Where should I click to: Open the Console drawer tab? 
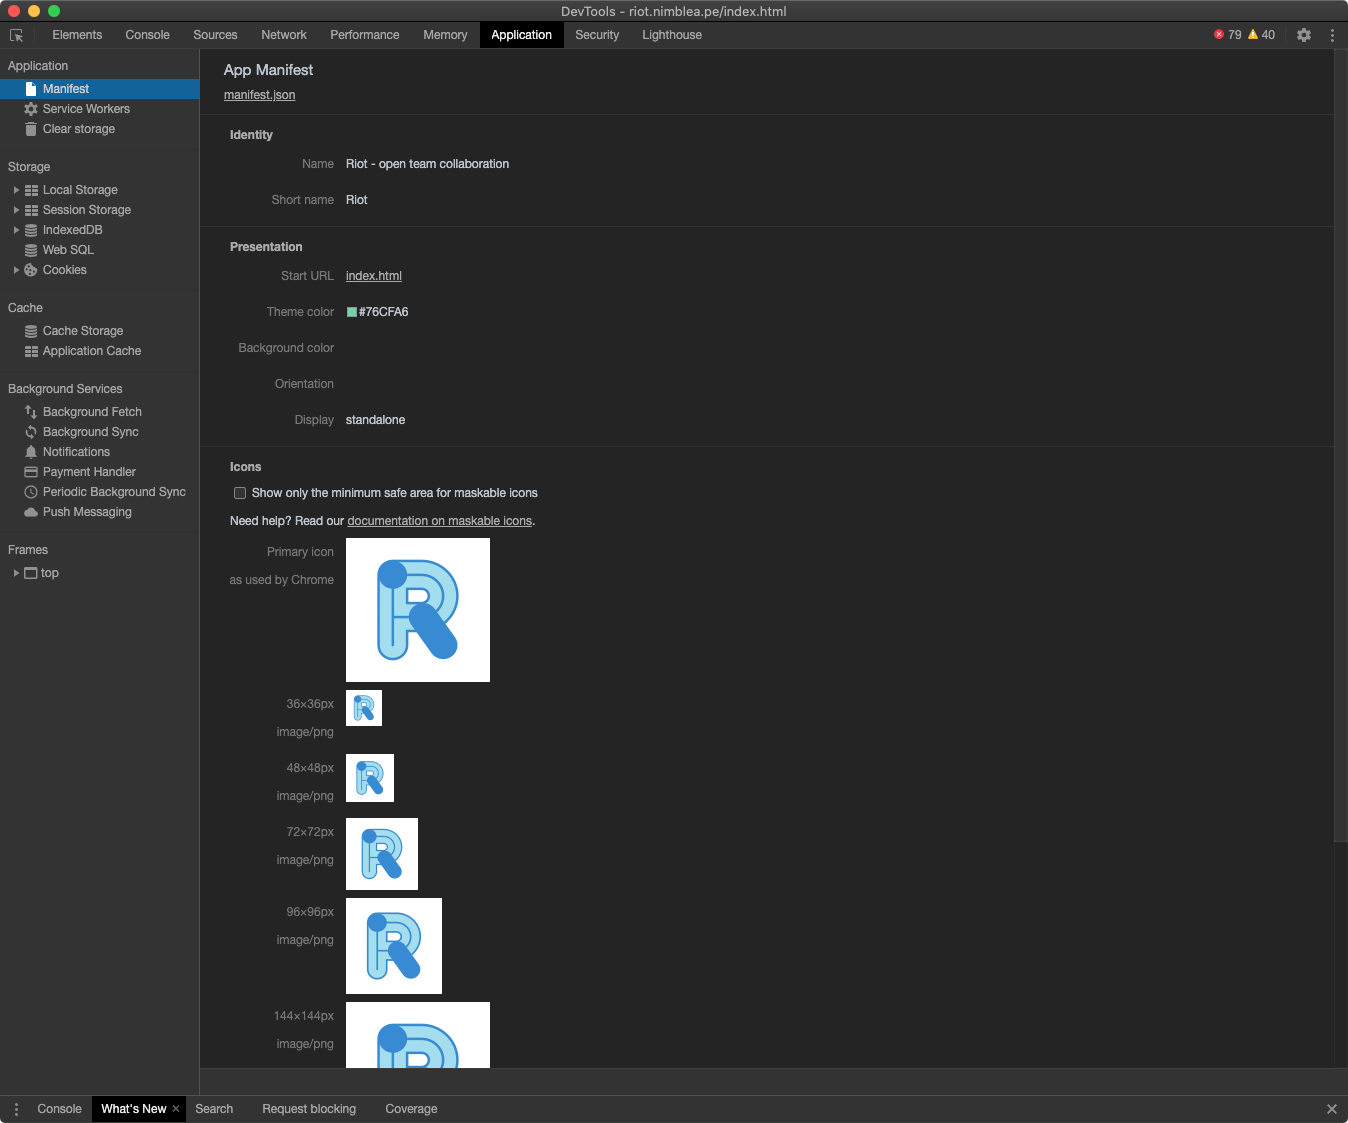(x=59, y=1109)
